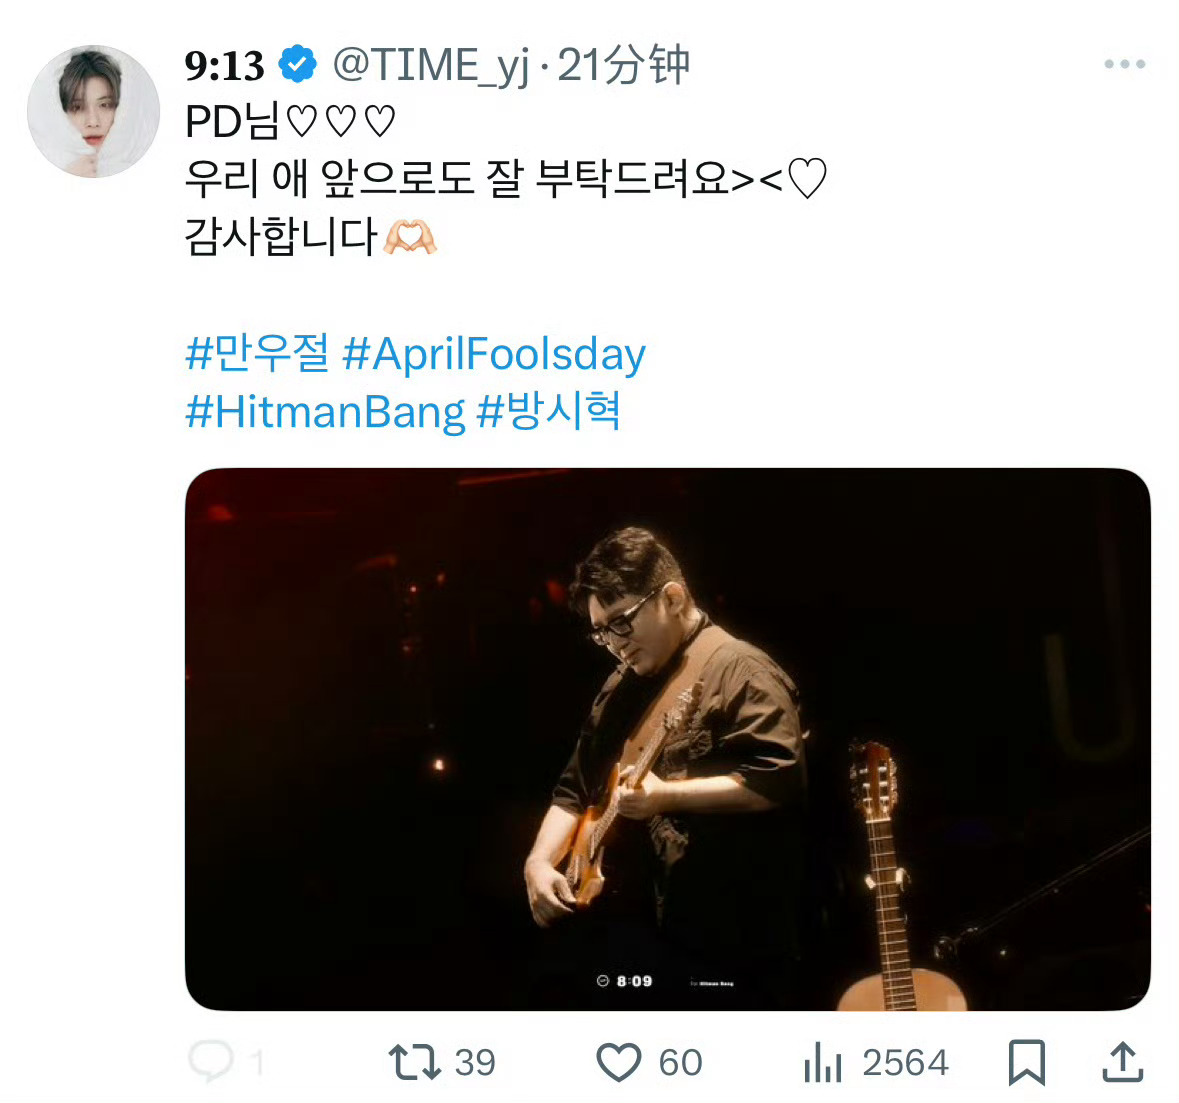1179x1103 pixels.
Task: Click the retweet count 39
Action: (x=475, y=1062)
